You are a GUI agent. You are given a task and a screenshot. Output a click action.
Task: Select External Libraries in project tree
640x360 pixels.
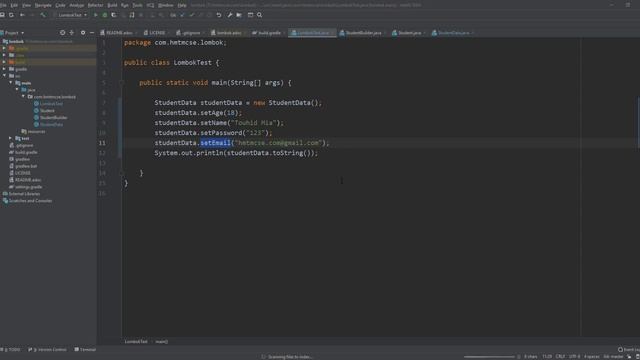click(x=21, y=194)
